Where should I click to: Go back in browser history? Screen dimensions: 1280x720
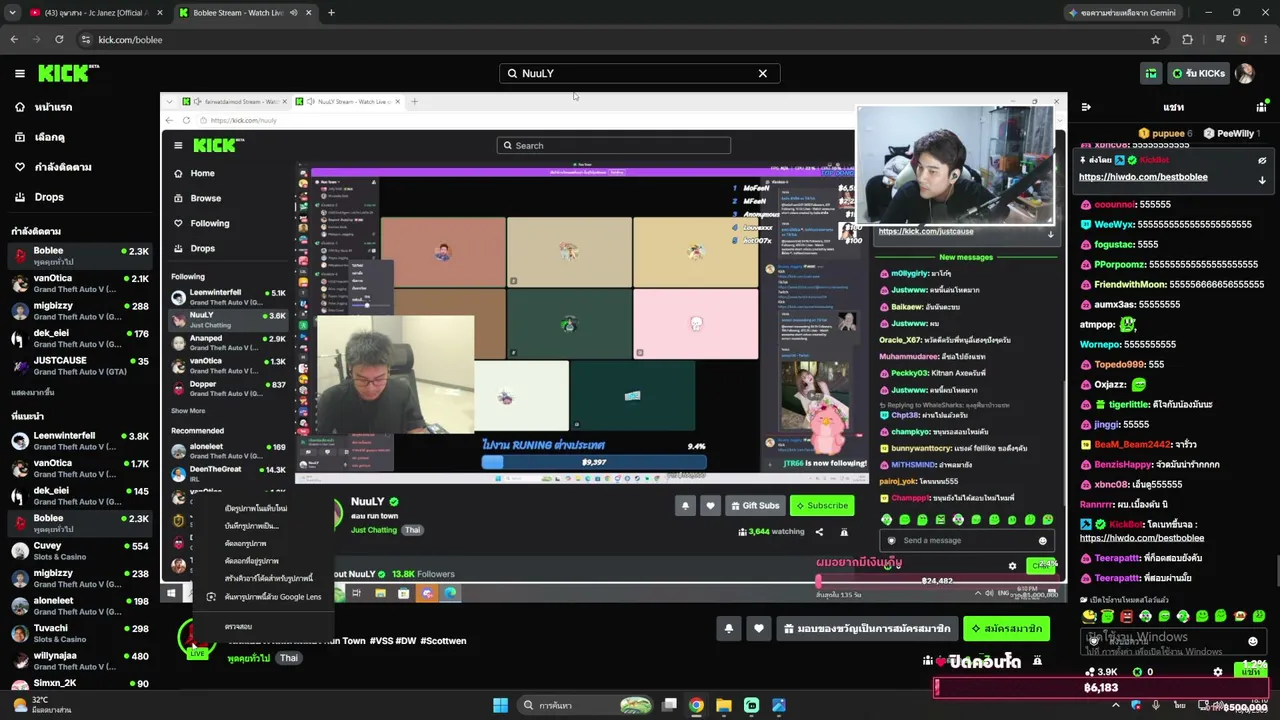(14, 40)
